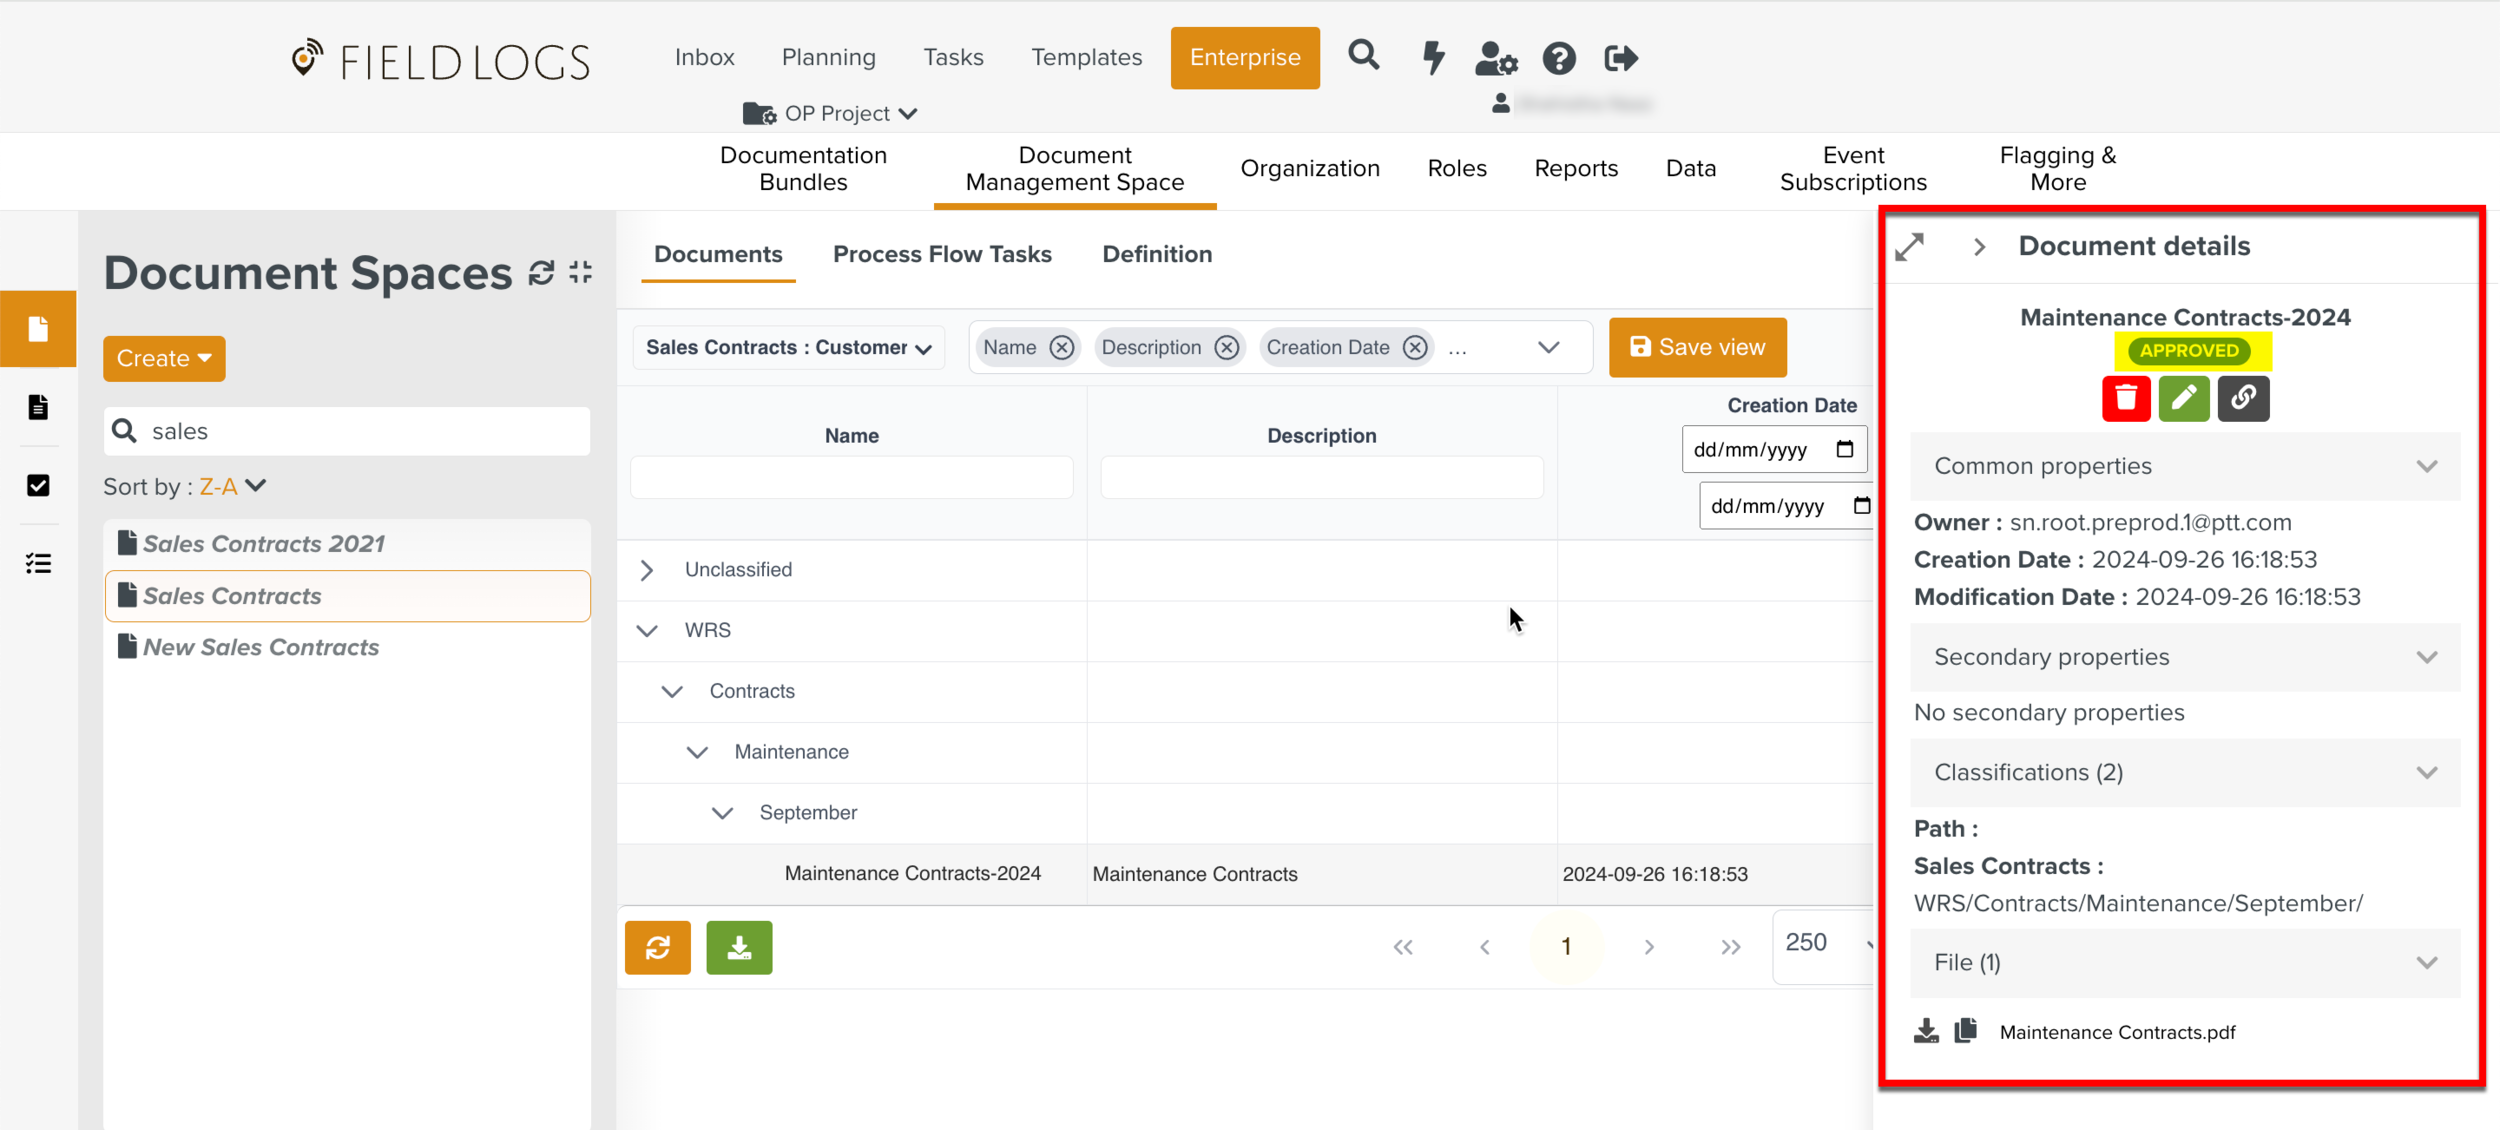
Task: Open the checkbox tasks sidebar icon
Action: tap(38, 485)
